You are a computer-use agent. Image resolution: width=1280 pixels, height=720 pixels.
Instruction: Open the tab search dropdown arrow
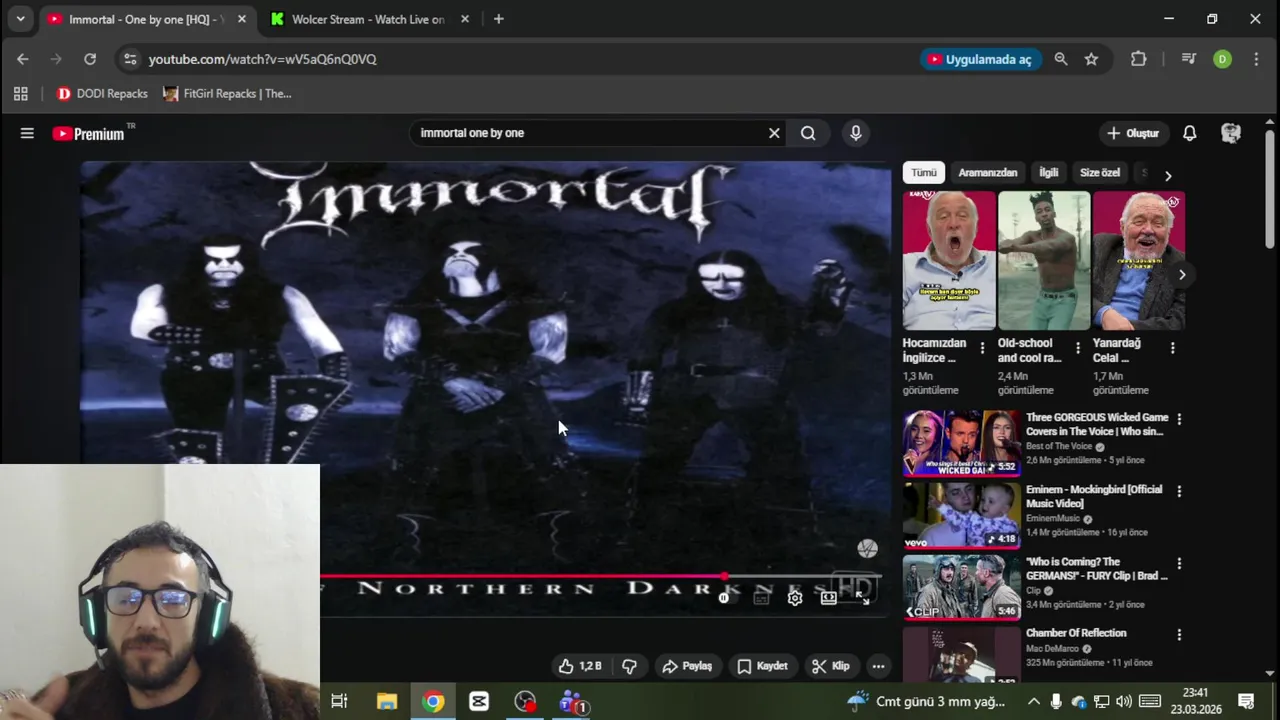pyautogui.click(x=20, y=19)
